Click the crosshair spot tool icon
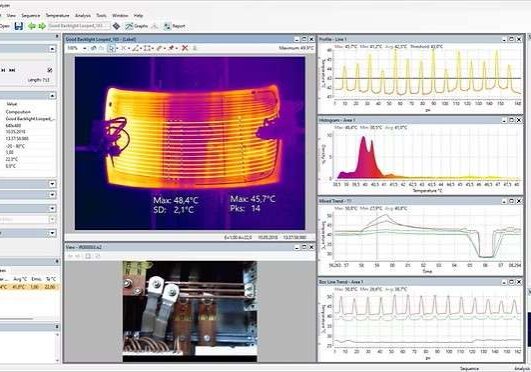Screen dimensions: 531x372 click(123, 48)
